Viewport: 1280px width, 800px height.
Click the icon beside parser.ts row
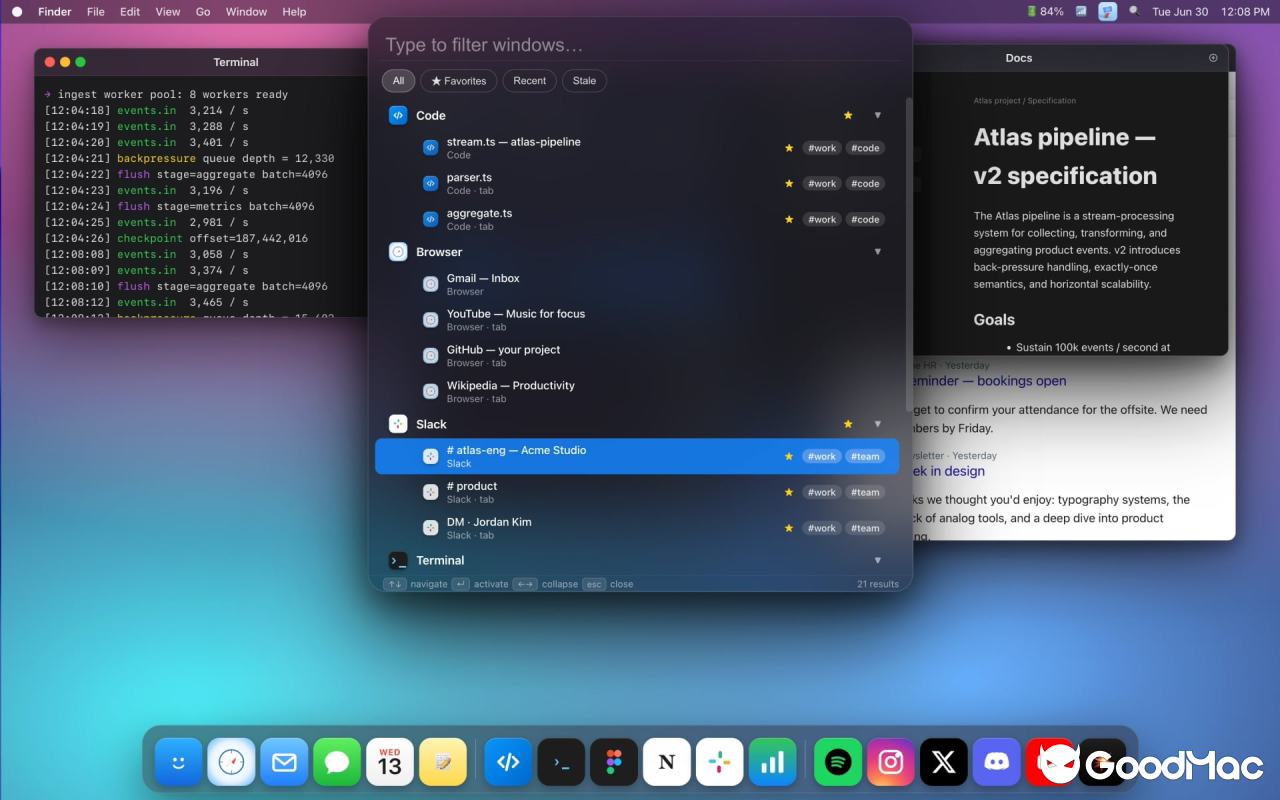430,183
